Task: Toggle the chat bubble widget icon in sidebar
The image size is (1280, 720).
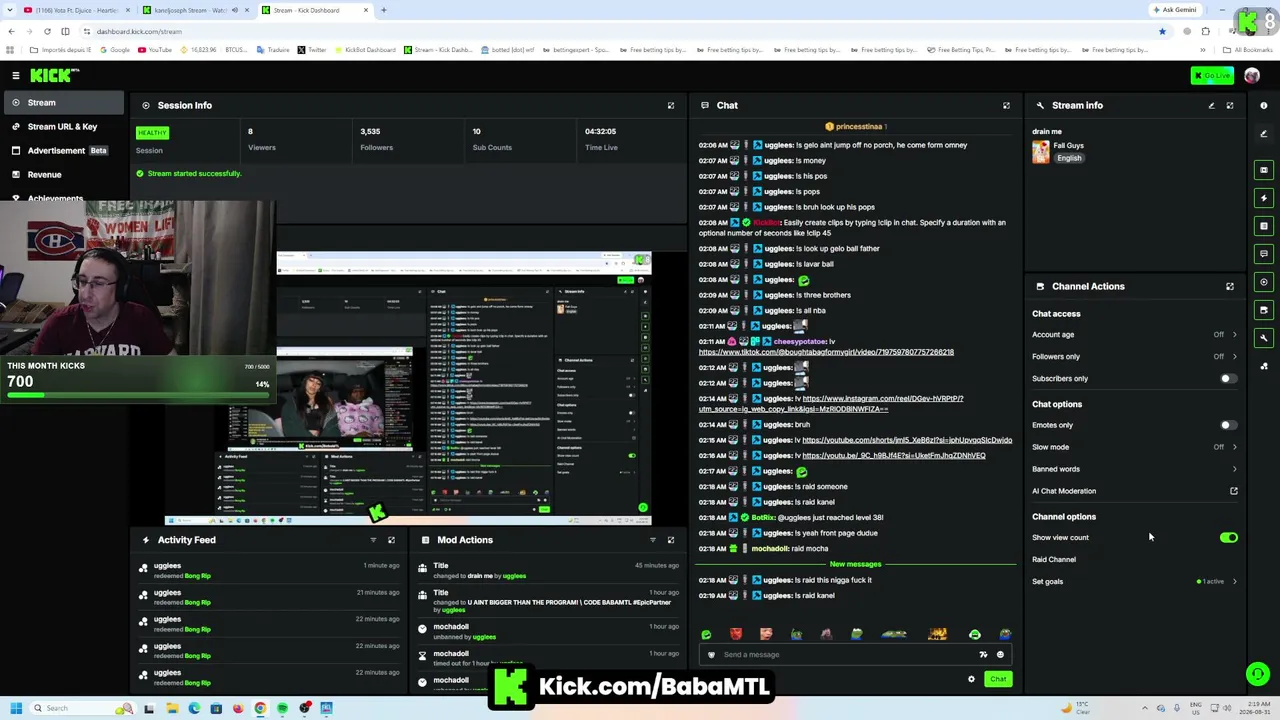Action: 1264,254
